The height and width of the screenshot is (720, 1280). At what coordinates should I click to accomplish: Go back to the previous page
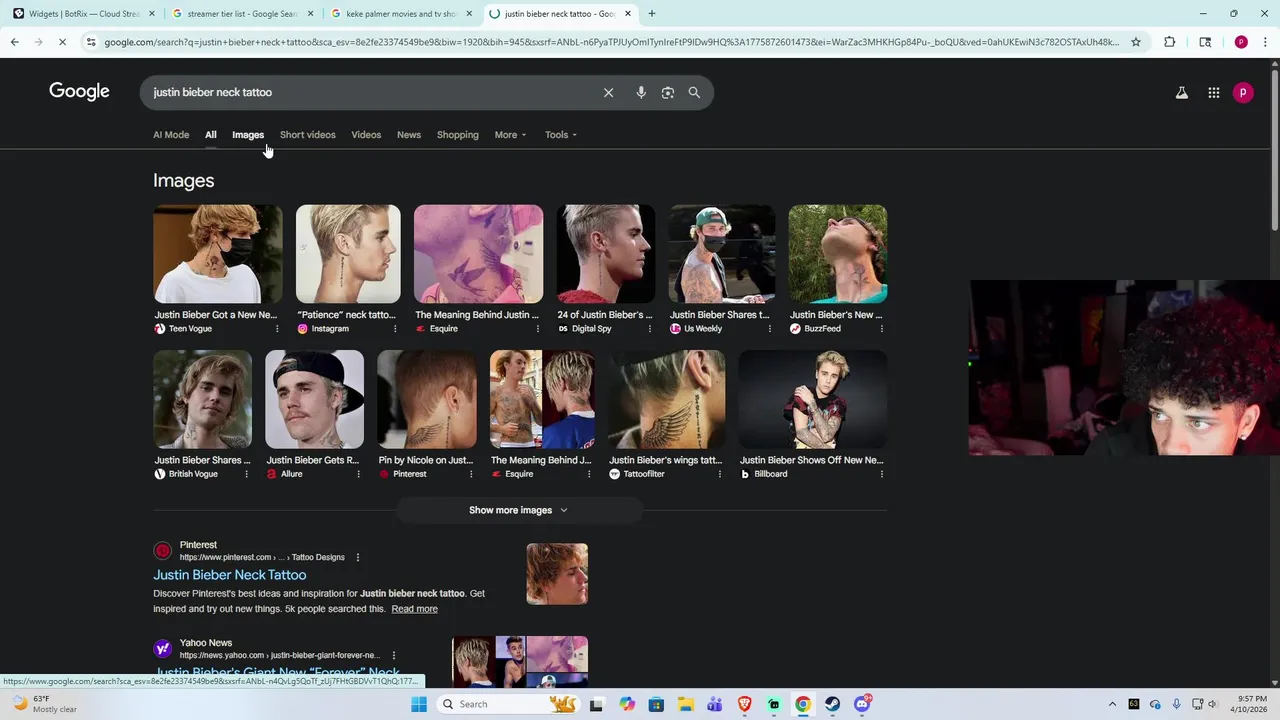(14, 42)
